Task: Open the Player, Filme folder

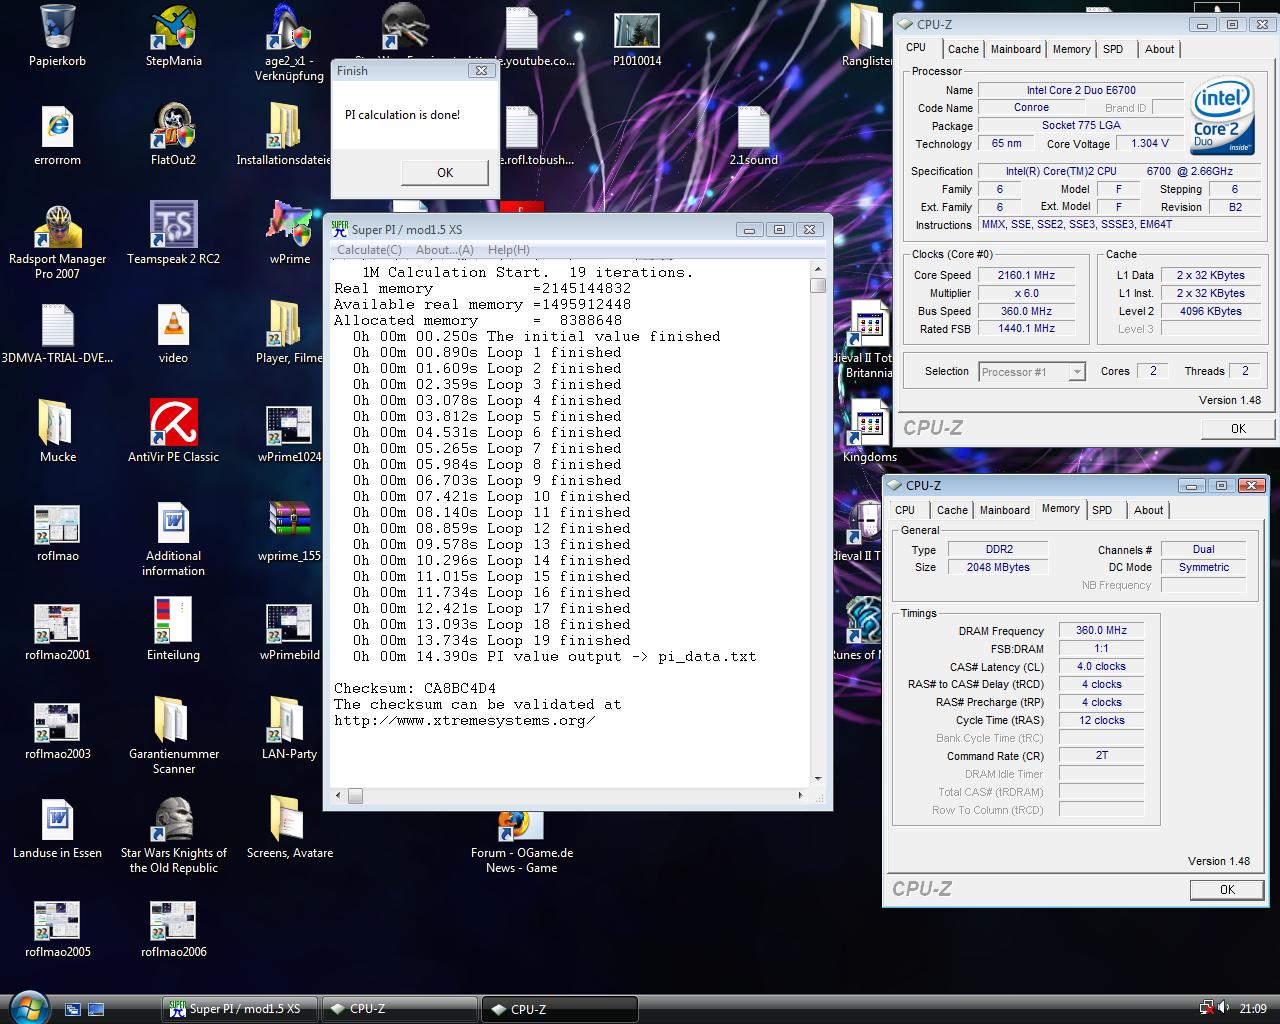Action: click(285, 324)
